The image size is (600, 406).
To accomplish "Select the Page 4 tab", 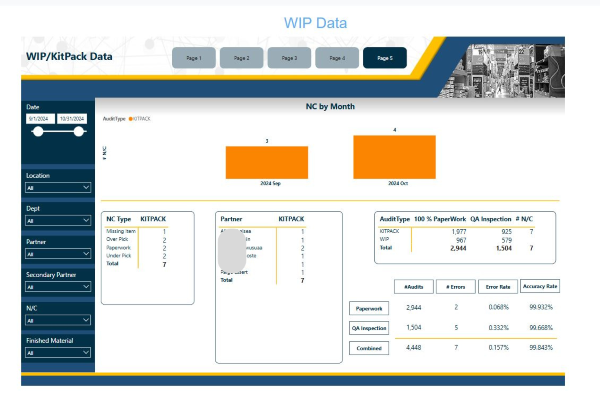I will click(x=337, y=58).
